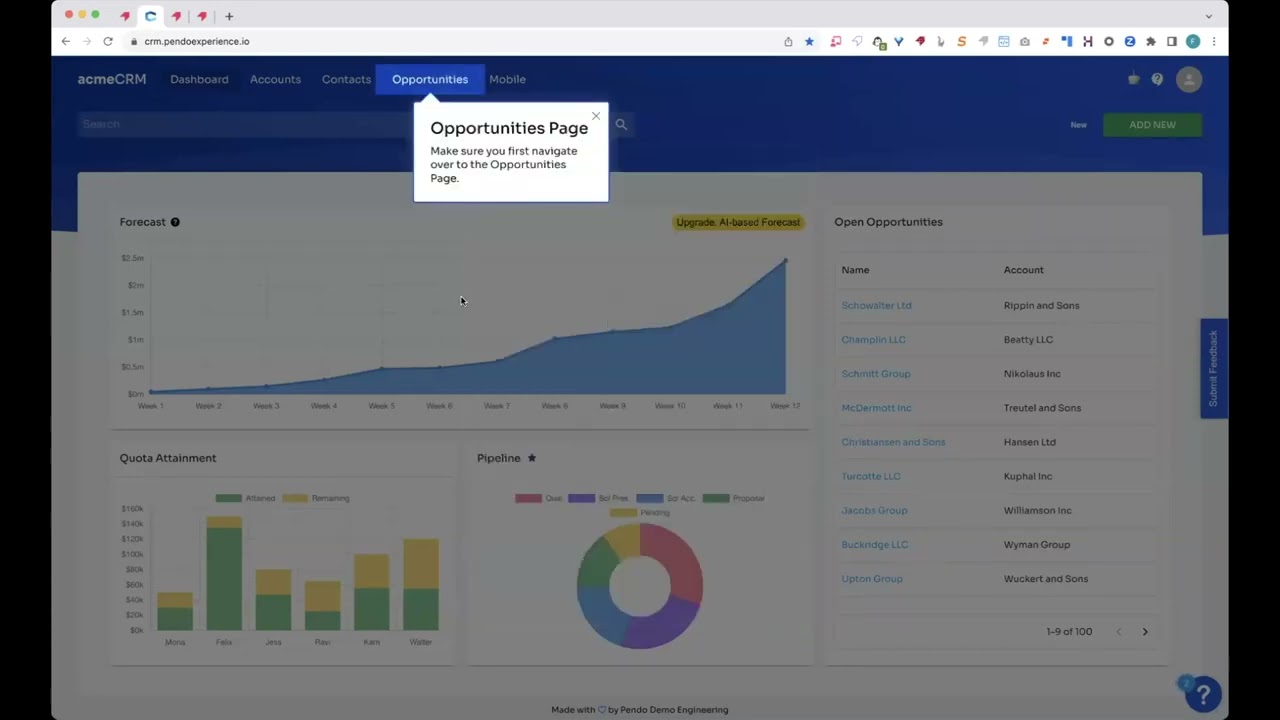This screenshot has height=720, width=1280.
Task: Click the green ADD NEW button
Action: [1152, 125]
